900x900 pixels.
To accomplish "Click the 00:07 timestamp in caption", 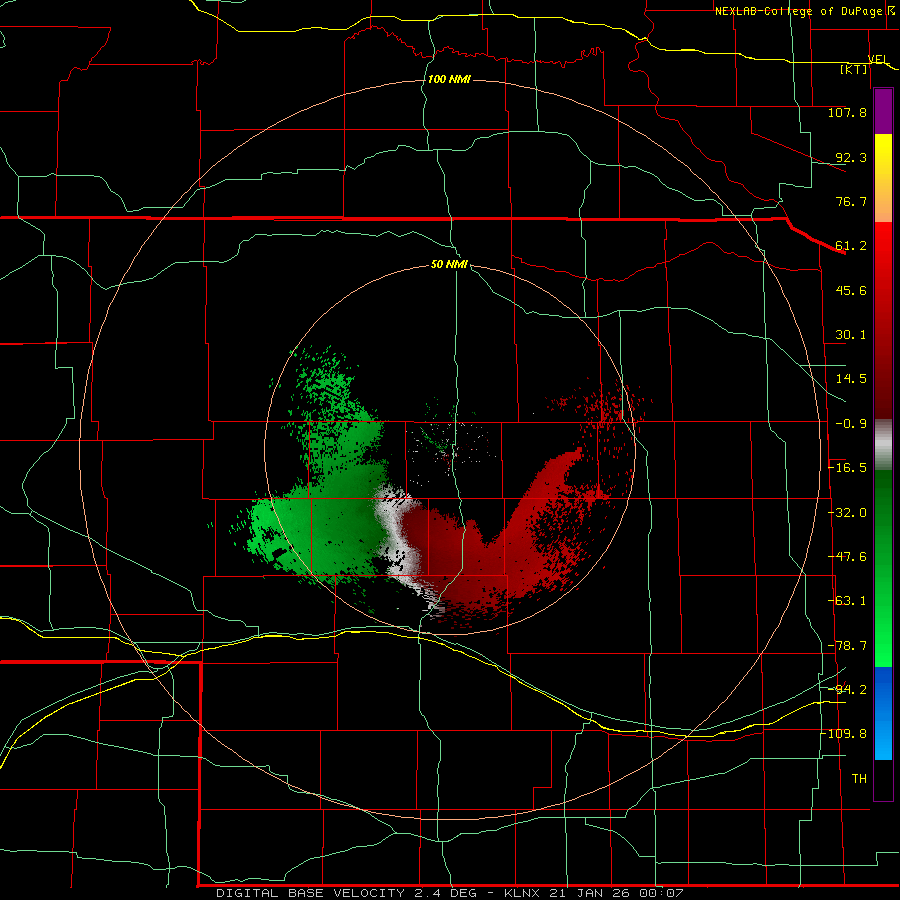I will click(x=662, y=893).
